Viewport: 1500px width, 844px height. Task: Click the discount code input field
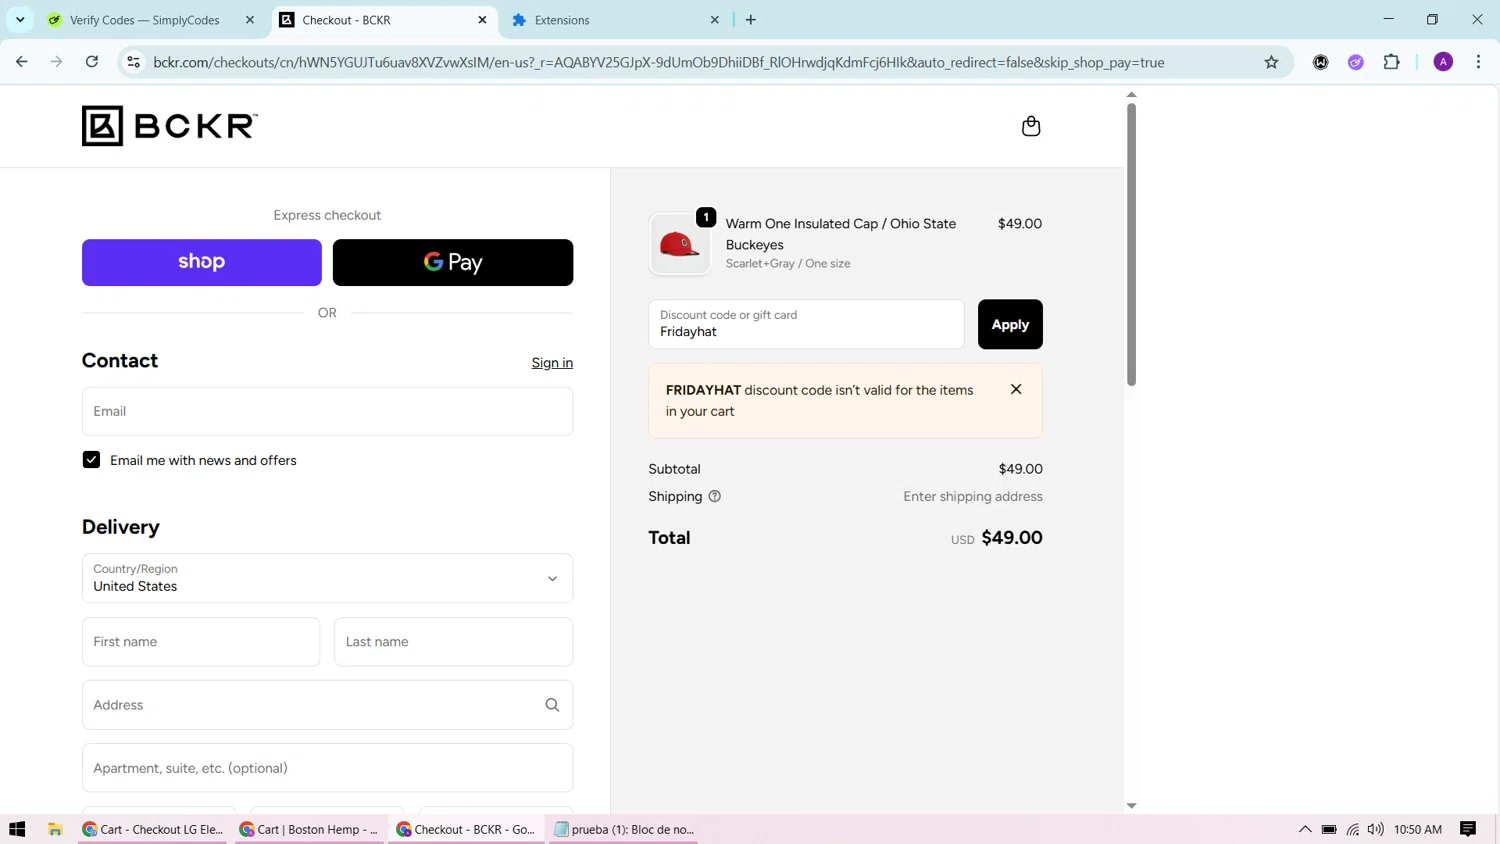click(806, 324)
